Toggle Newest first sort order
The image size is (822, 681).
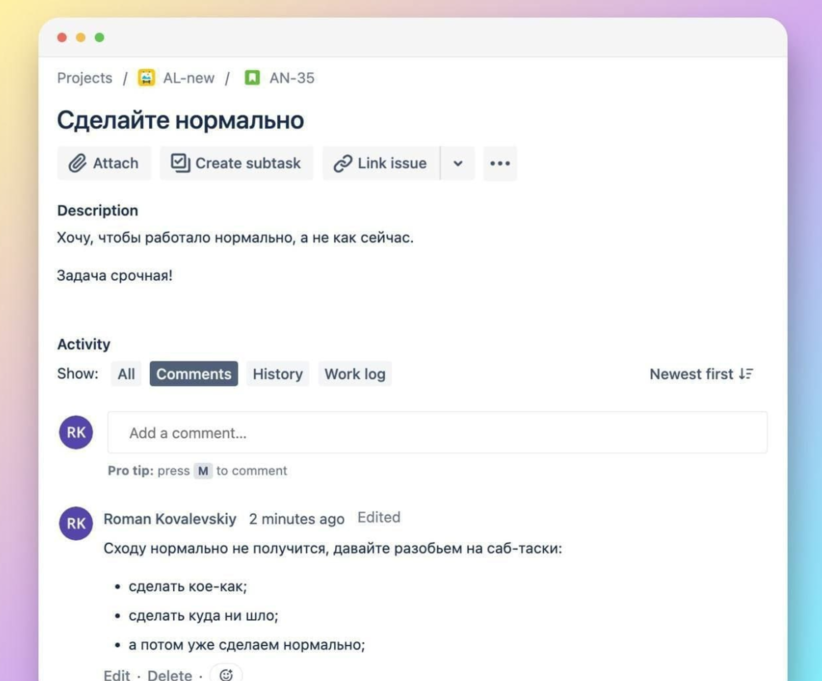point(701,374)
